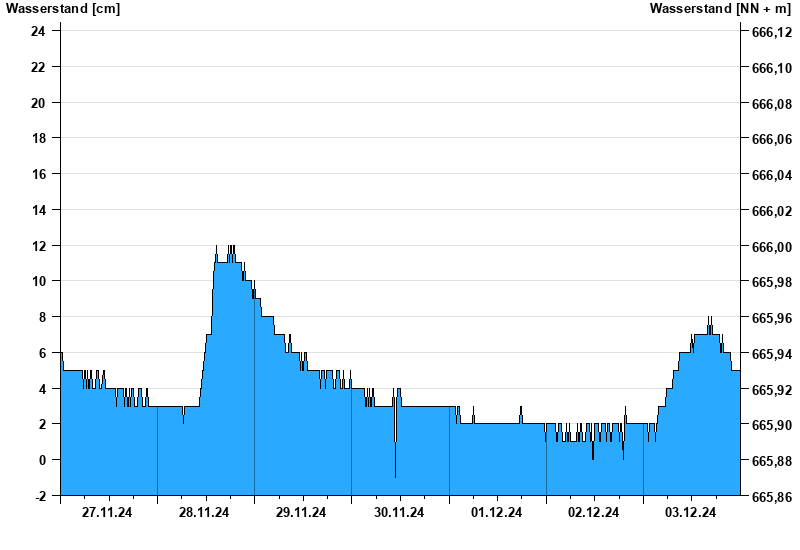Click the Wasserstand [cm] axis title

(x=63, y=9)
